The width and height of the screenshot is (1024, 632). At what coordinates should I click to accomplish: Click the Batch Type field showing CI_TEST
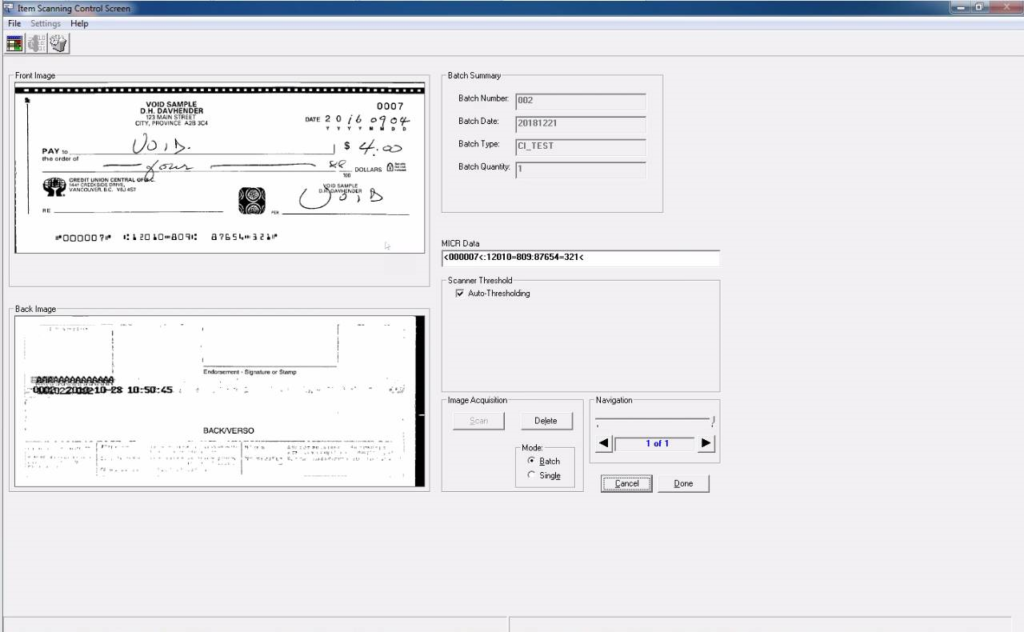(581, 146)
